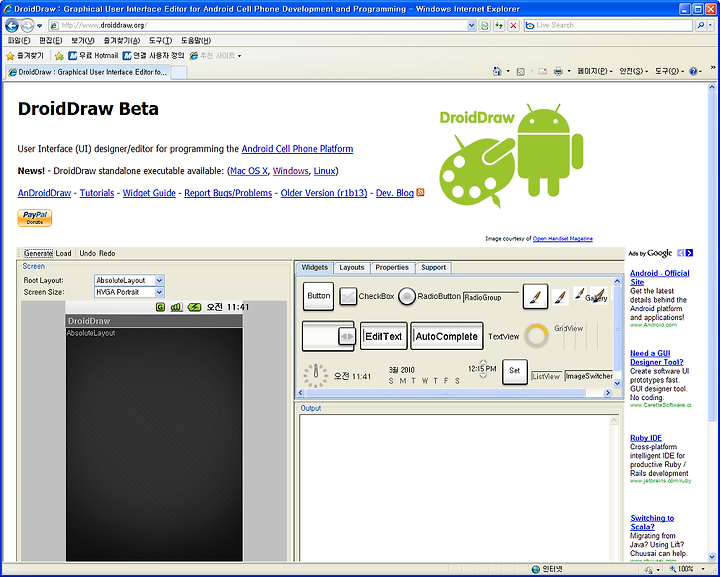This screenshot has height=577, width=720.
Task: Click the Redo button
Action: (x=107, y=253)
